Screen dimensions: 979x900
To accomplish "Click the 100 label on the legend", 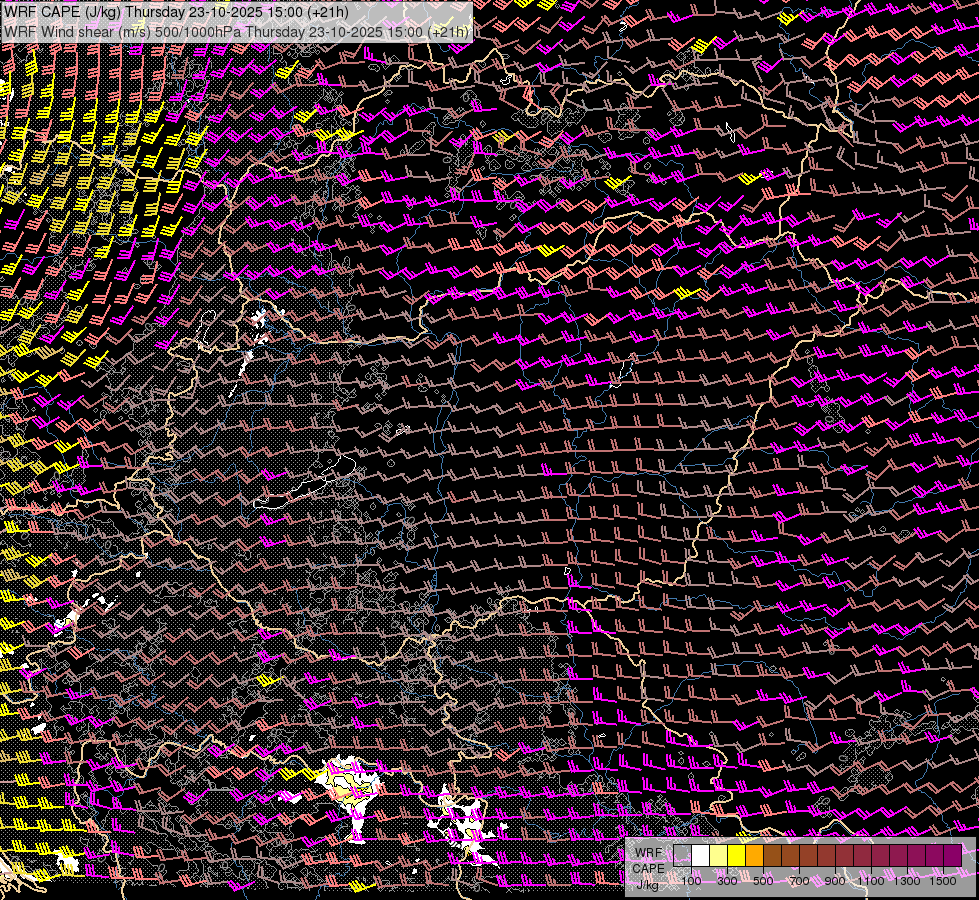I will [x=691, y=881].
